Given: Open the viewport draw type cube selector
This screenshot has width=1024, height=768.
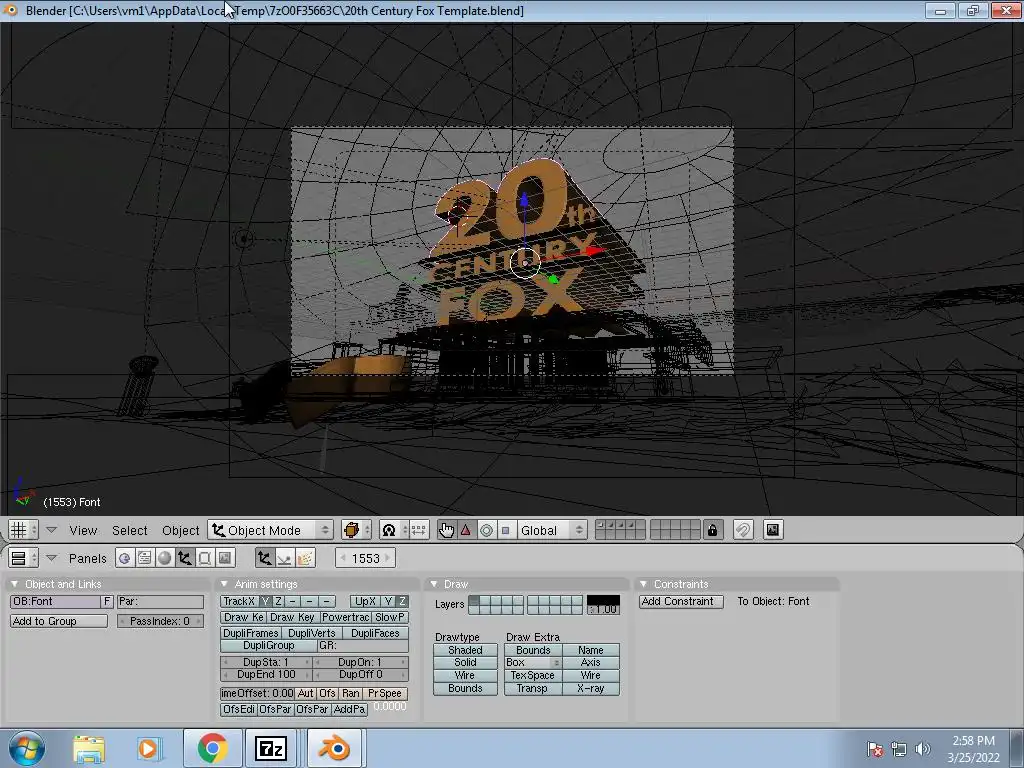Looking at the screenshot, I should click(x=356, y=530).
